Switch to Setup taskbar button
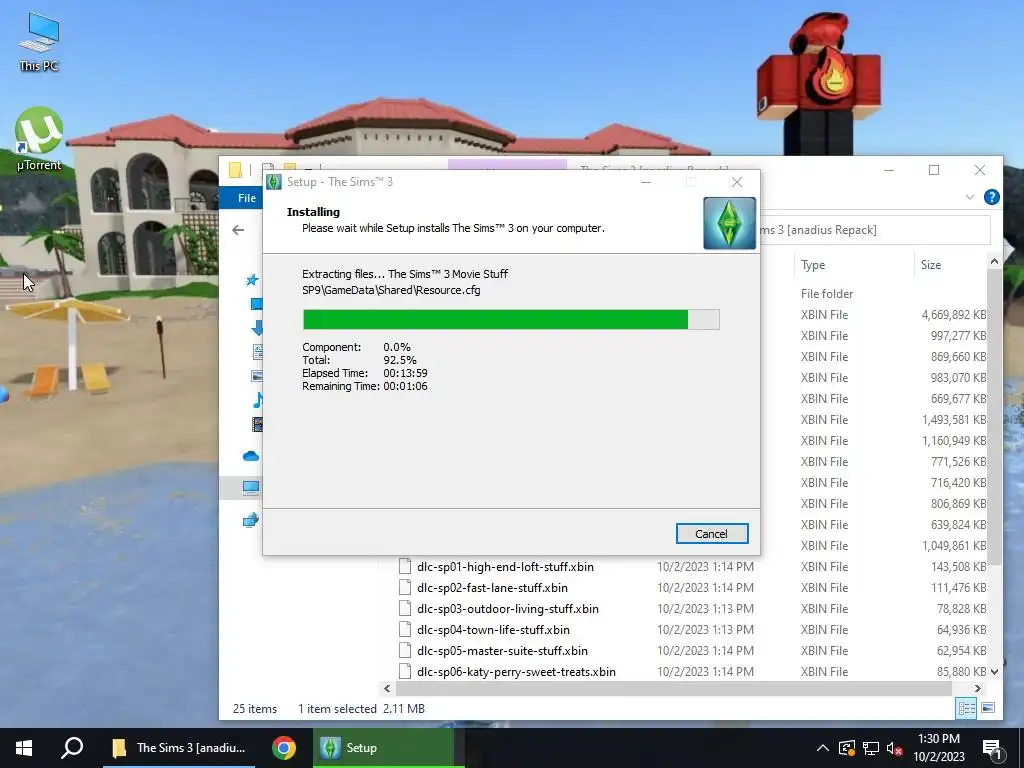 point(383,748)
